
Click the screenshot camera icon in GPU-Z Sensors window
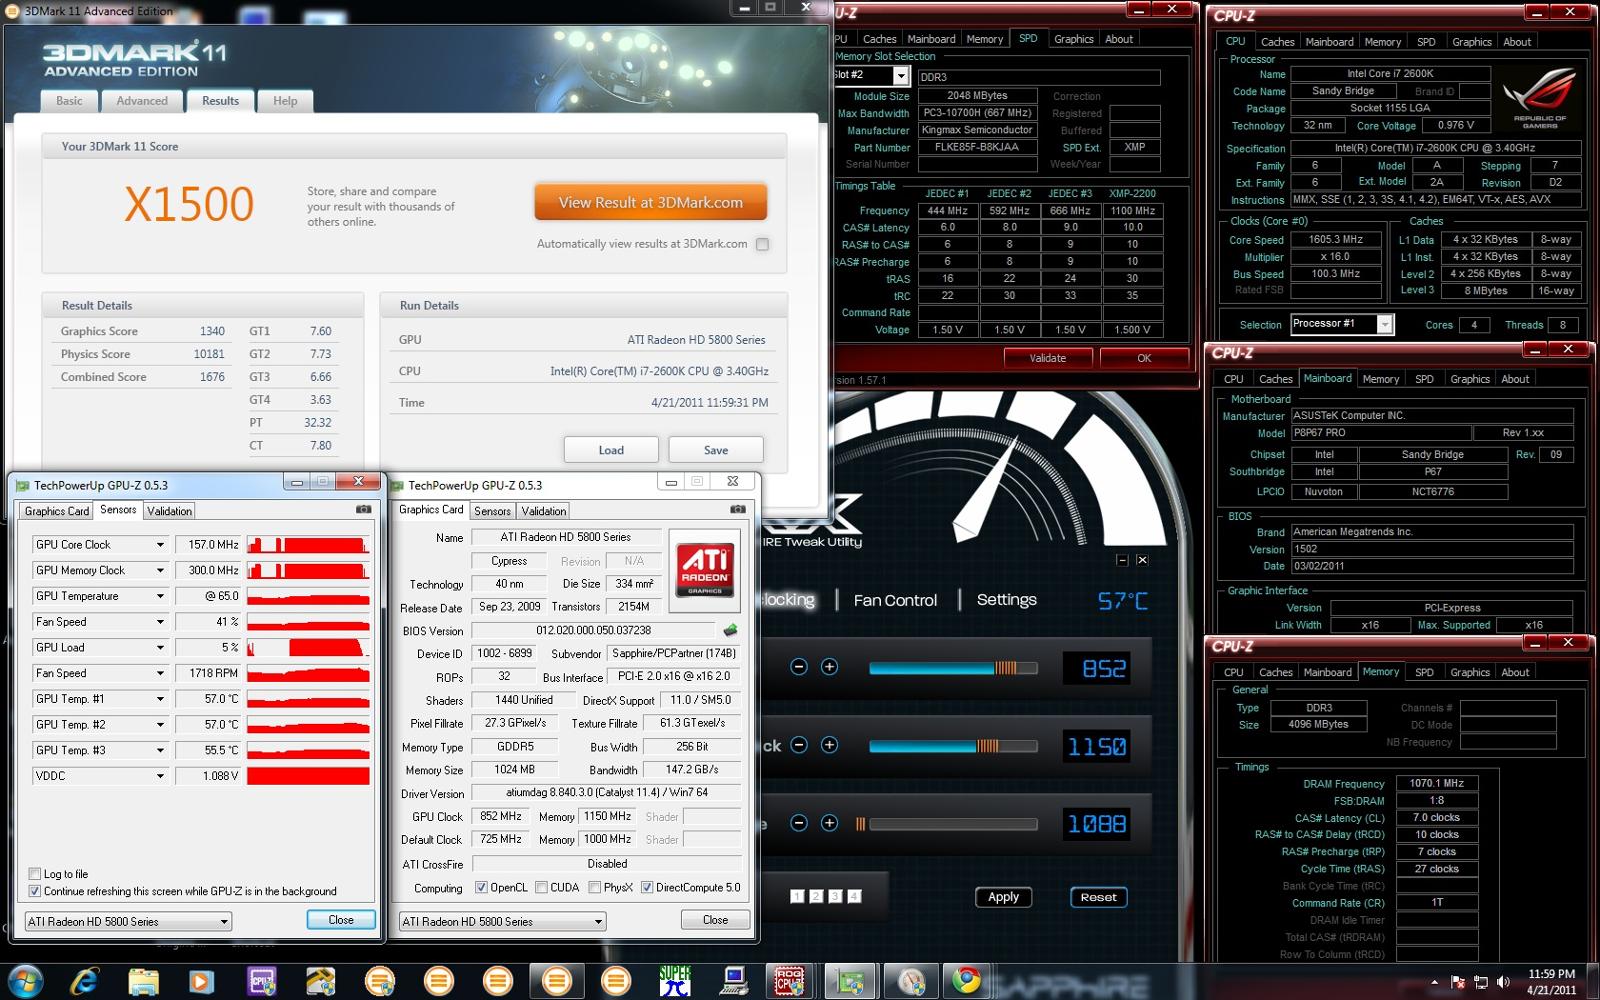(x=363, y=509)
